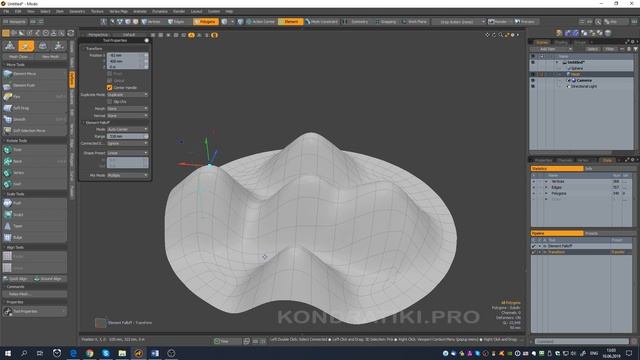Open the Symmetry options
The image size is (640, 360).
coord(356,22)
